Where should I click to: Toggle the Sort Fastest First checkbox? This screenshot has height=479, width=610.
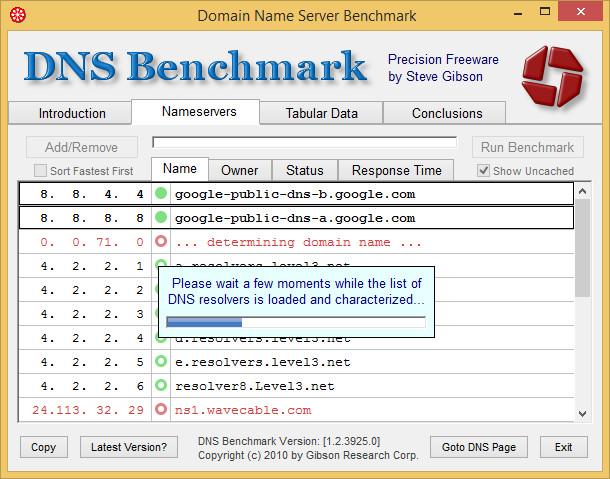click(40, 170)
